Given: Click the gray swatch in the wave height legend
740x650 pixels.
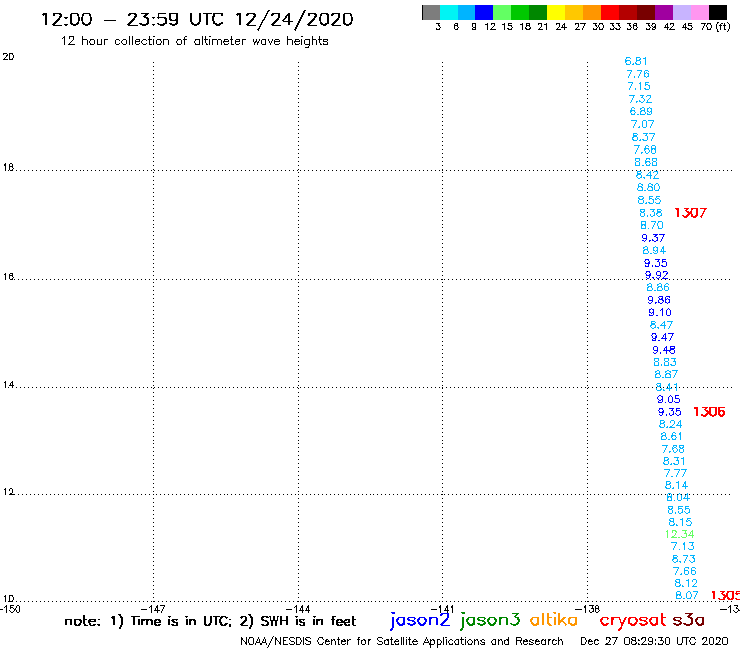Looking at the screenshot, I should (431, 12).
